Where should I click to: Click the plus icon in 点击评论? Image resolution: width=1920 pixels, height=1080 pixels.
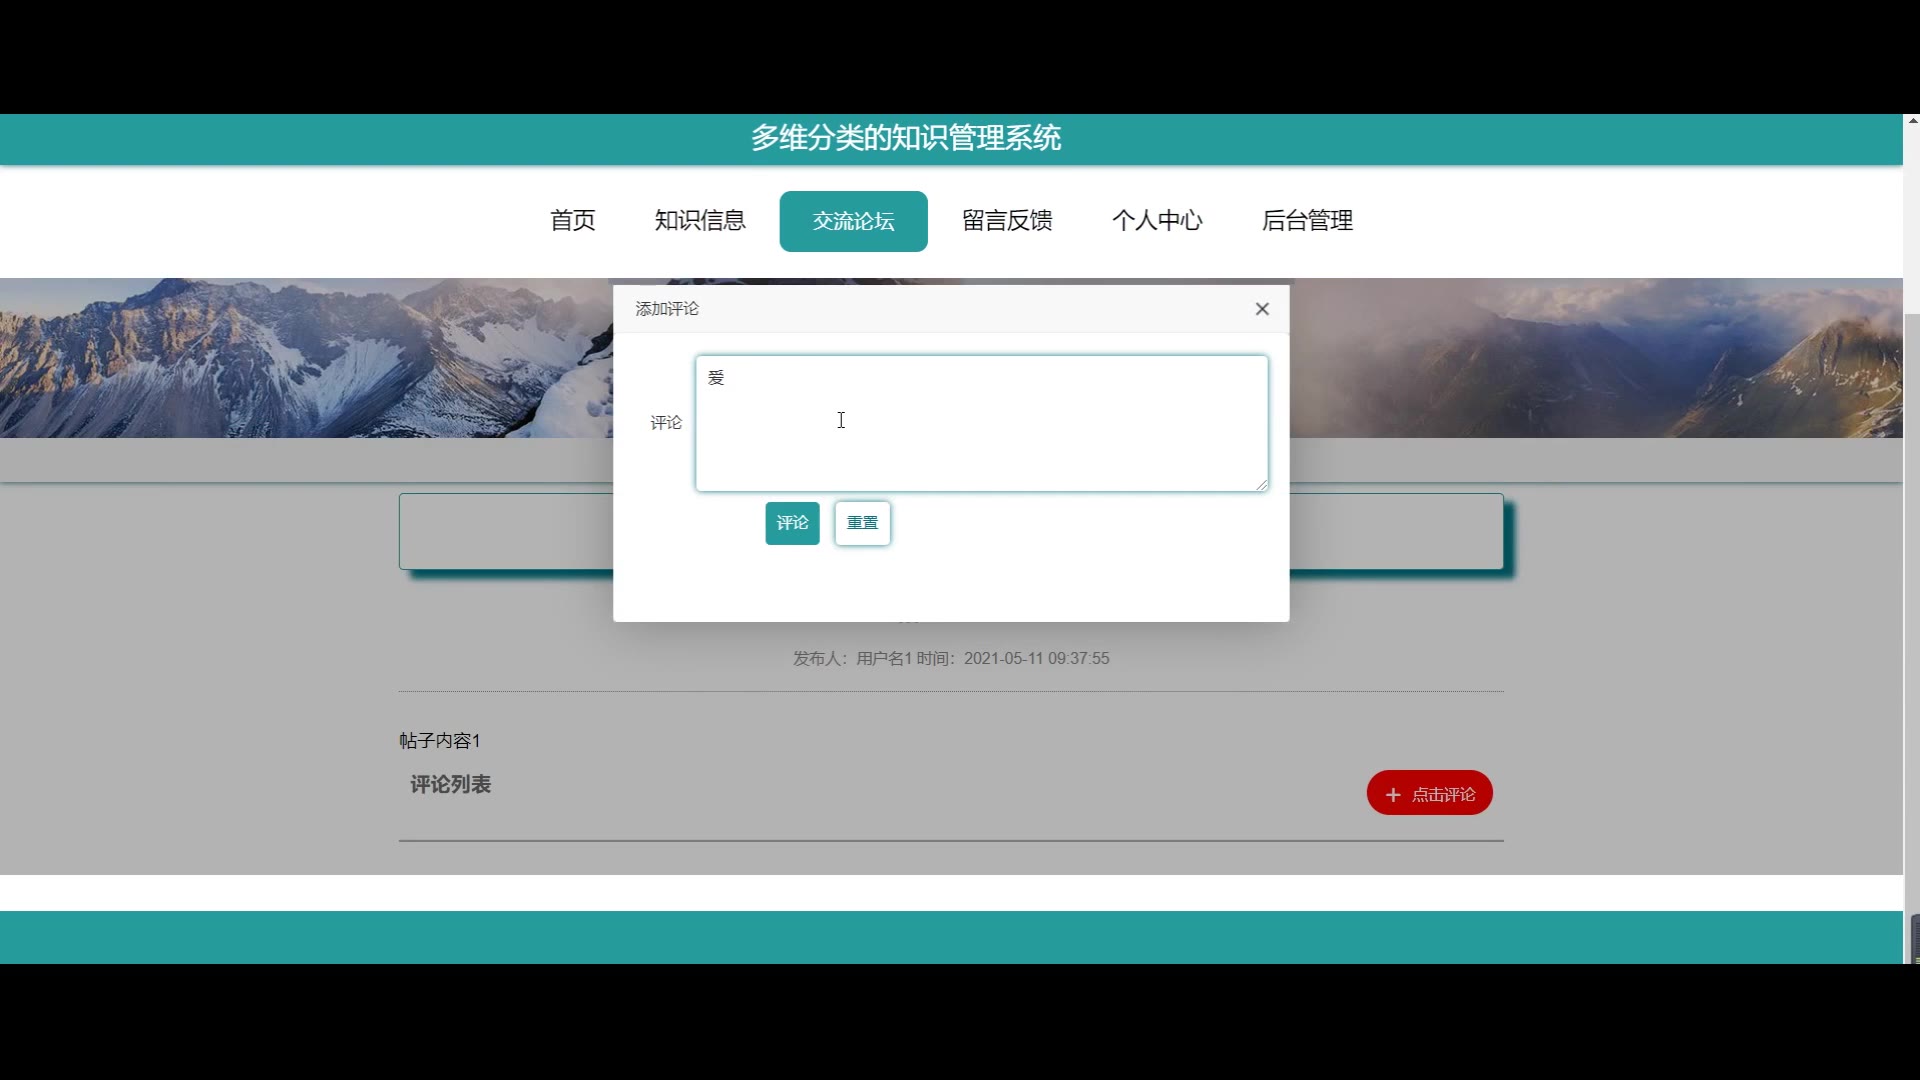[x=1393, y=795]
